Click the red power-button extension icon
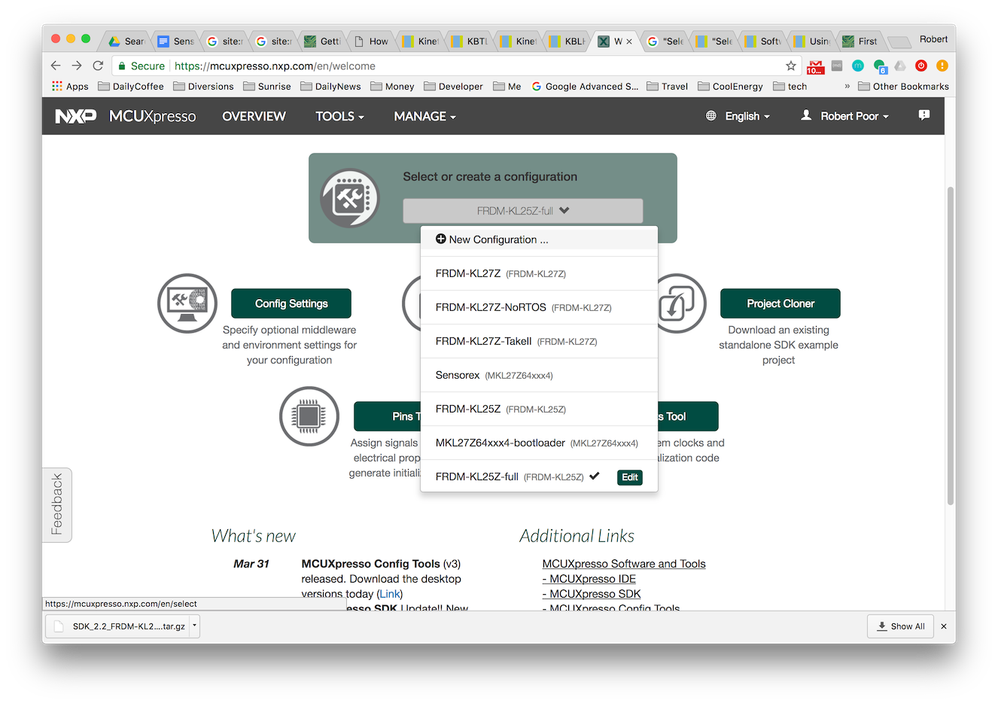The image size is (998, 704). point(921,66)
